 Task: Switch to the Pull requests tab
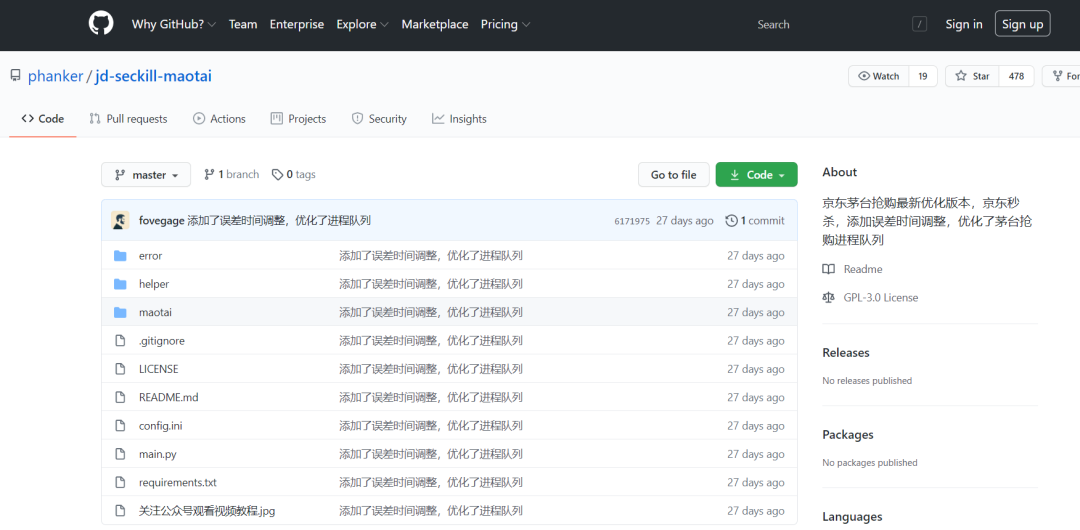click(x=128, y=119)
